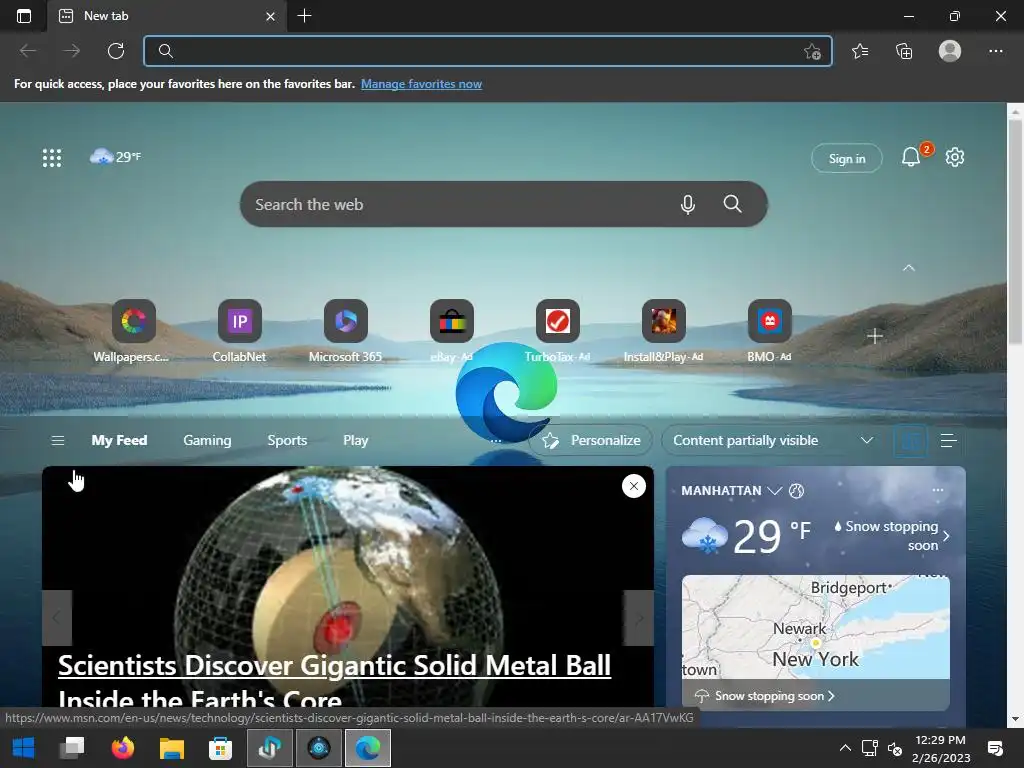This screenshot has height=768, width=1024.
Task: Collapse the quick links chevron
Action: pyautogui.click(x=908, y=268)
